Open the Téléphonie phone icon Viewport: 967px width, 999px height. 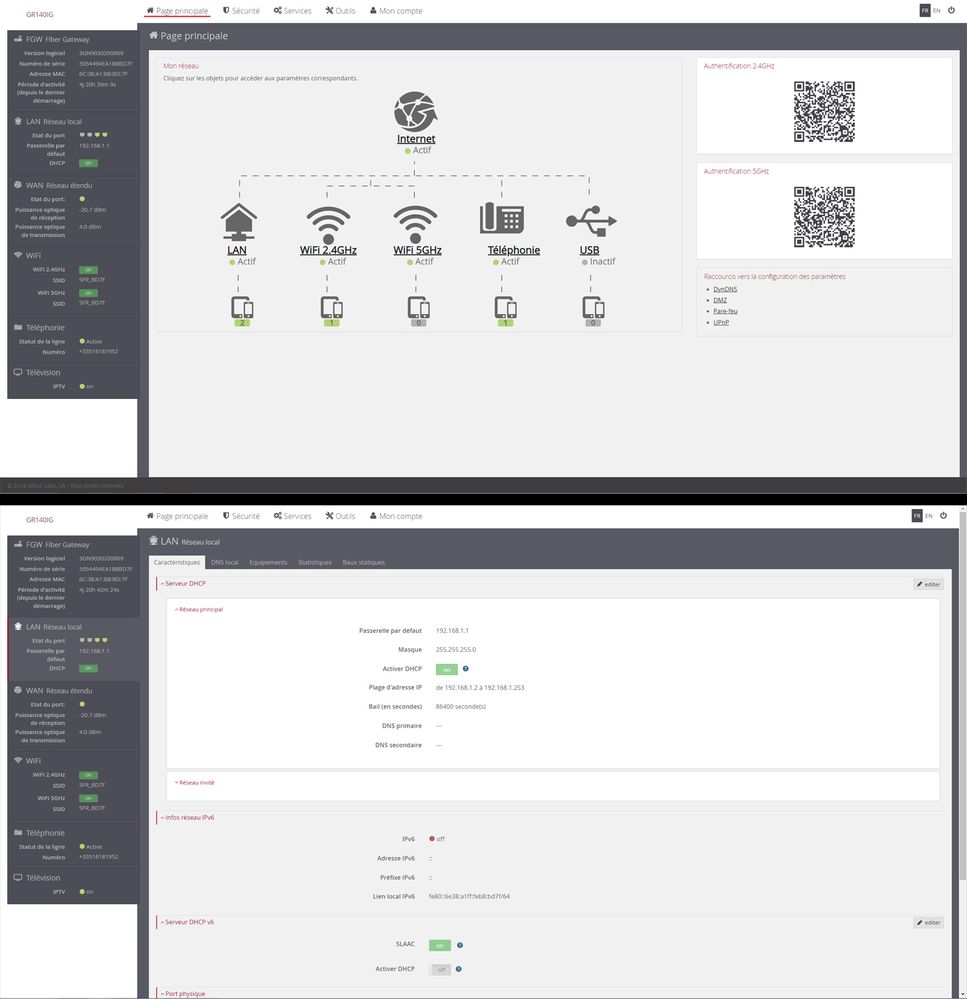tap(502, 220)
